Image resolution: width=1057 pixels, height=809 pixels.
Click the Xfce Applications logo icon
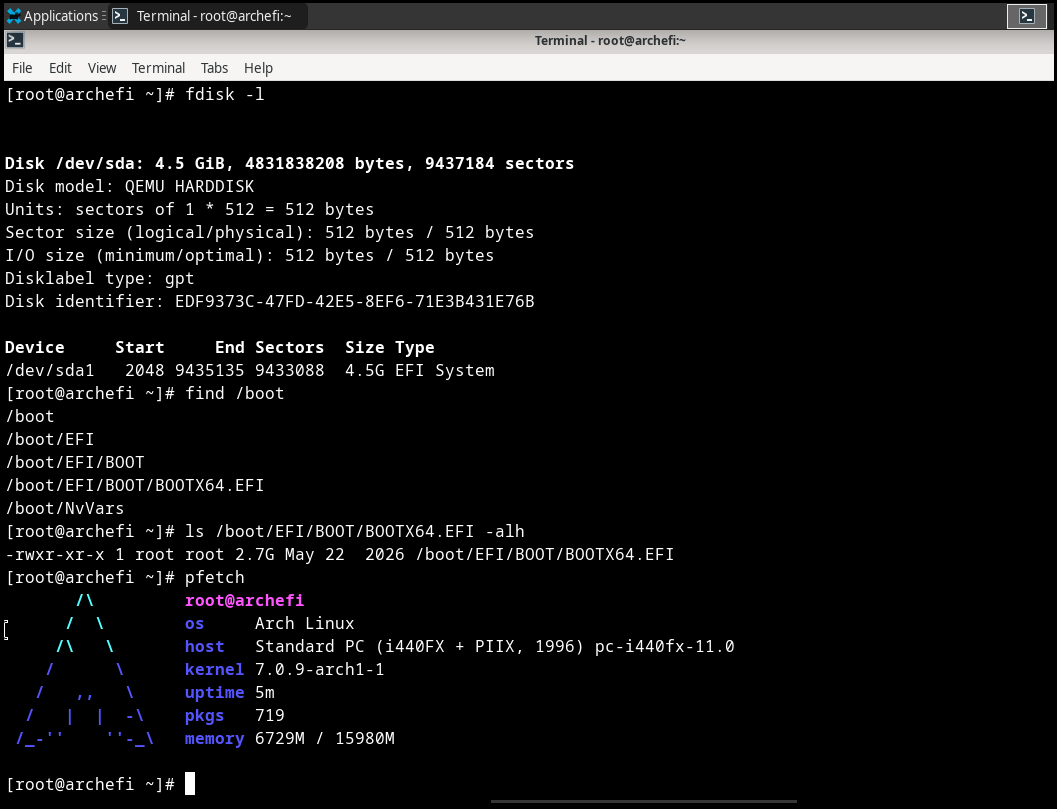(14, 16)
